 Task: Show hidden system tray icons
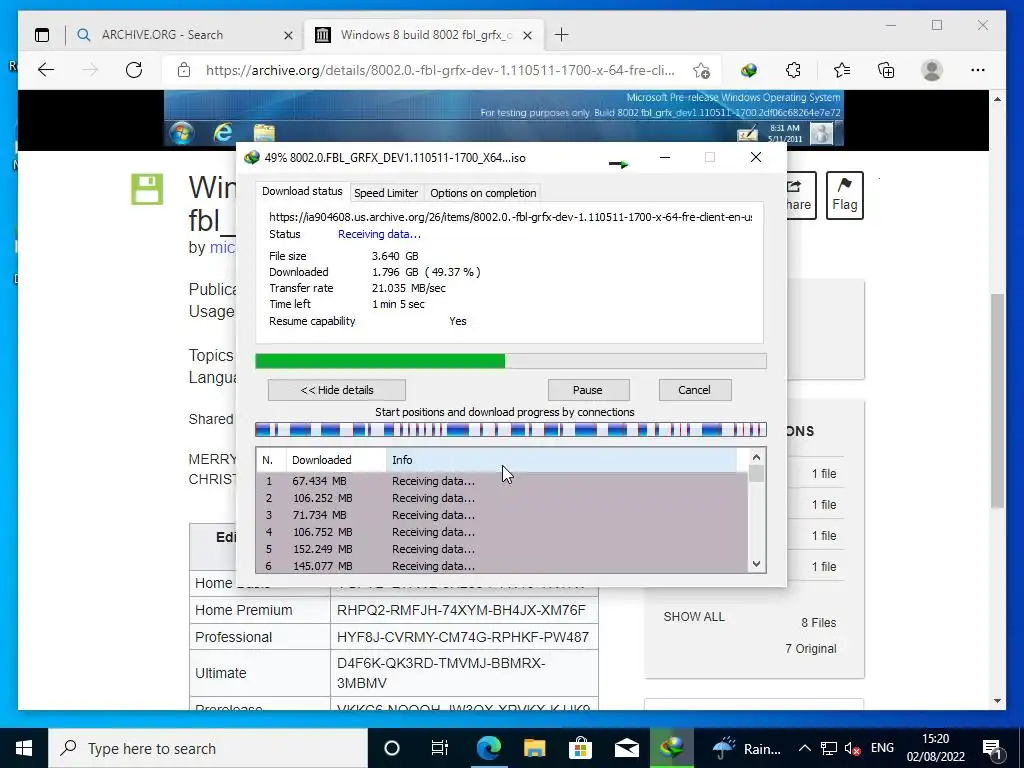click(805, 748)
